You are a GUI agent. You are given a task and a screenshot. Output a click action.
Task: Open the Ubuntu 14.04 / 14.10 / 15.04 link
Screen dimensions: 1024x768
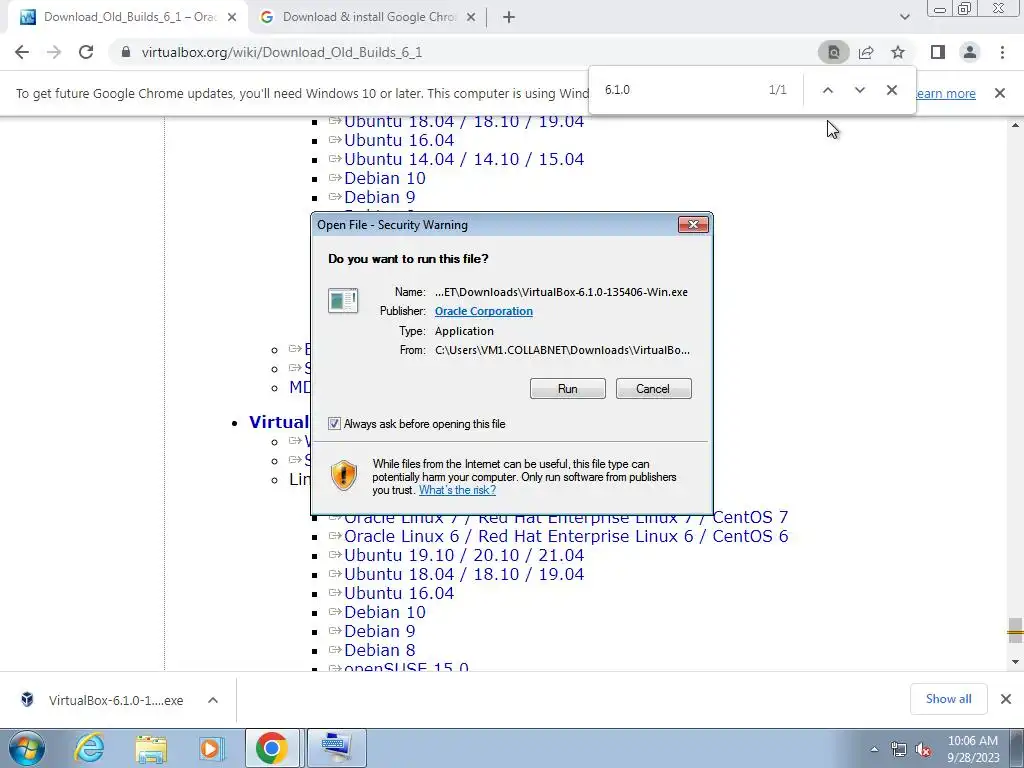click(x=464, y=159)
